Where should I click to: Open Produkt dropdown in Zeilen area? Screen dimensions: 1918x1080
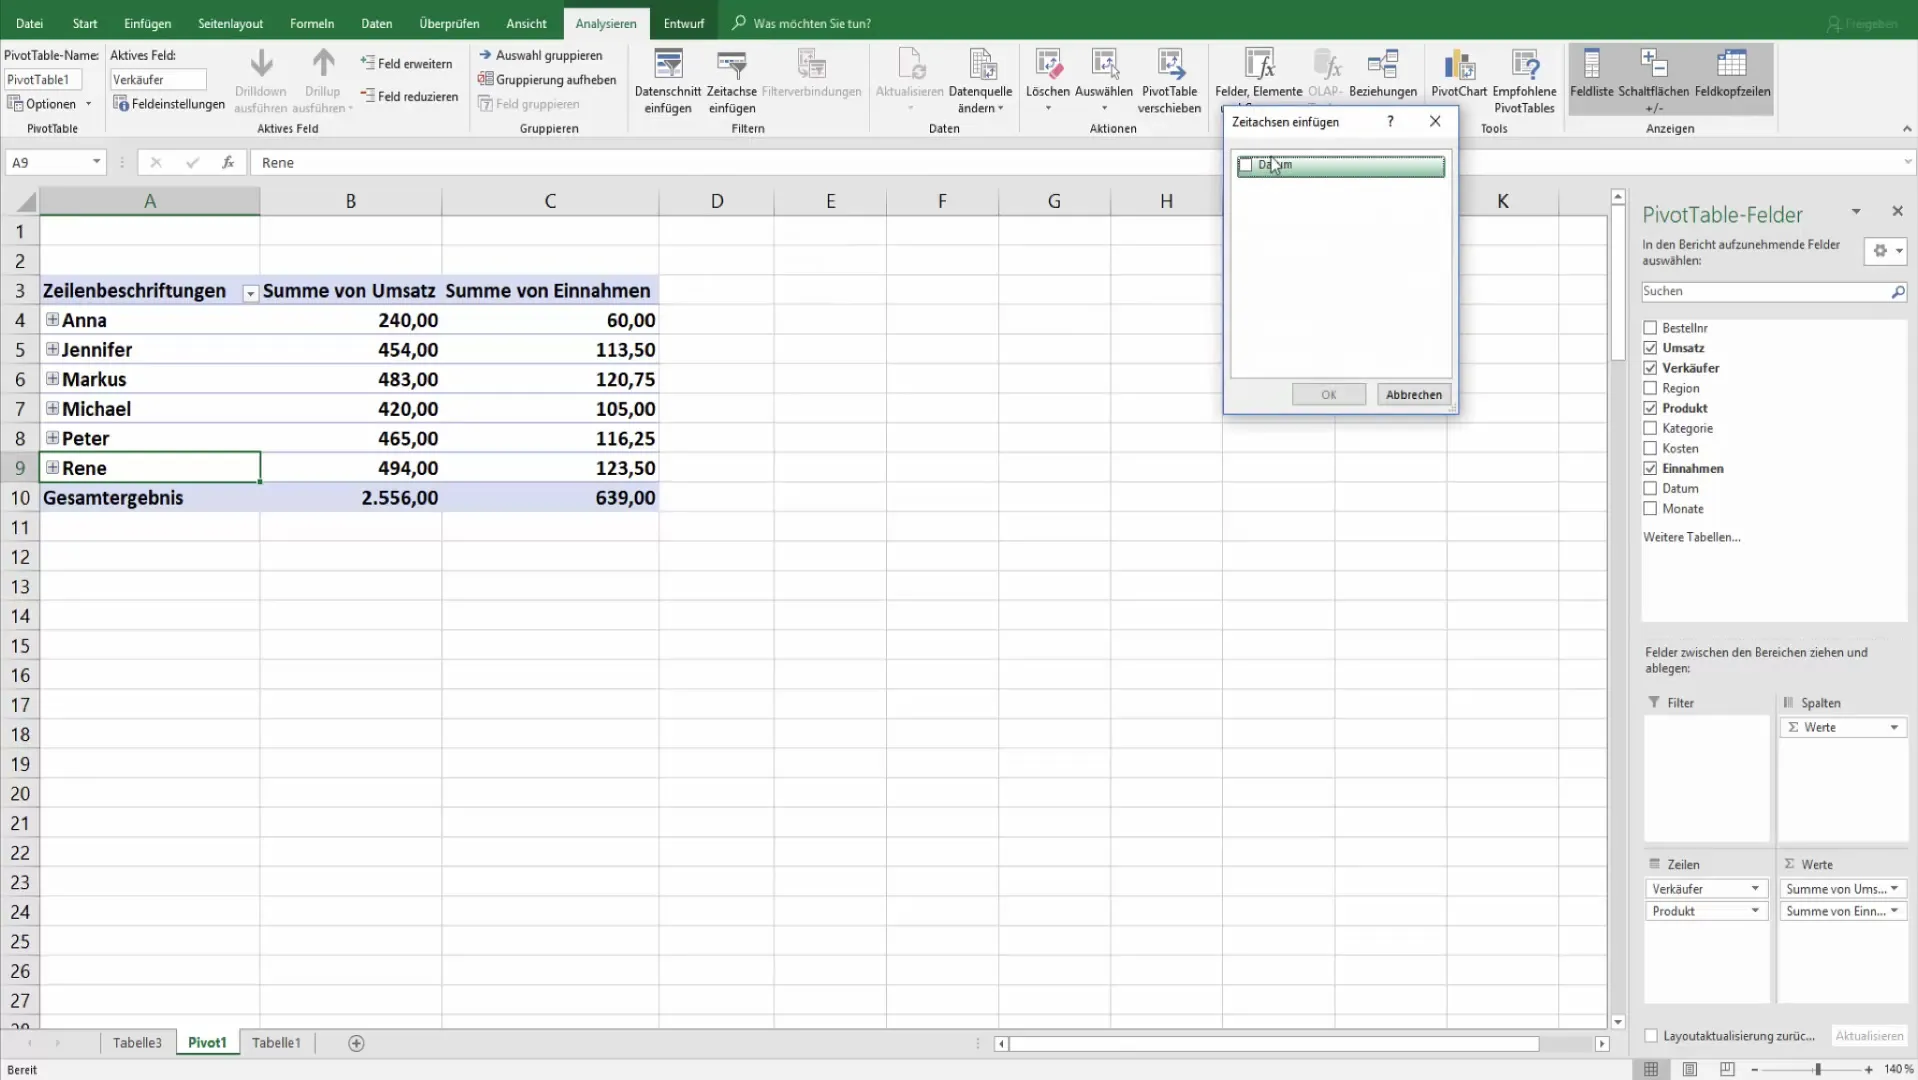[x=1755, y=911]
